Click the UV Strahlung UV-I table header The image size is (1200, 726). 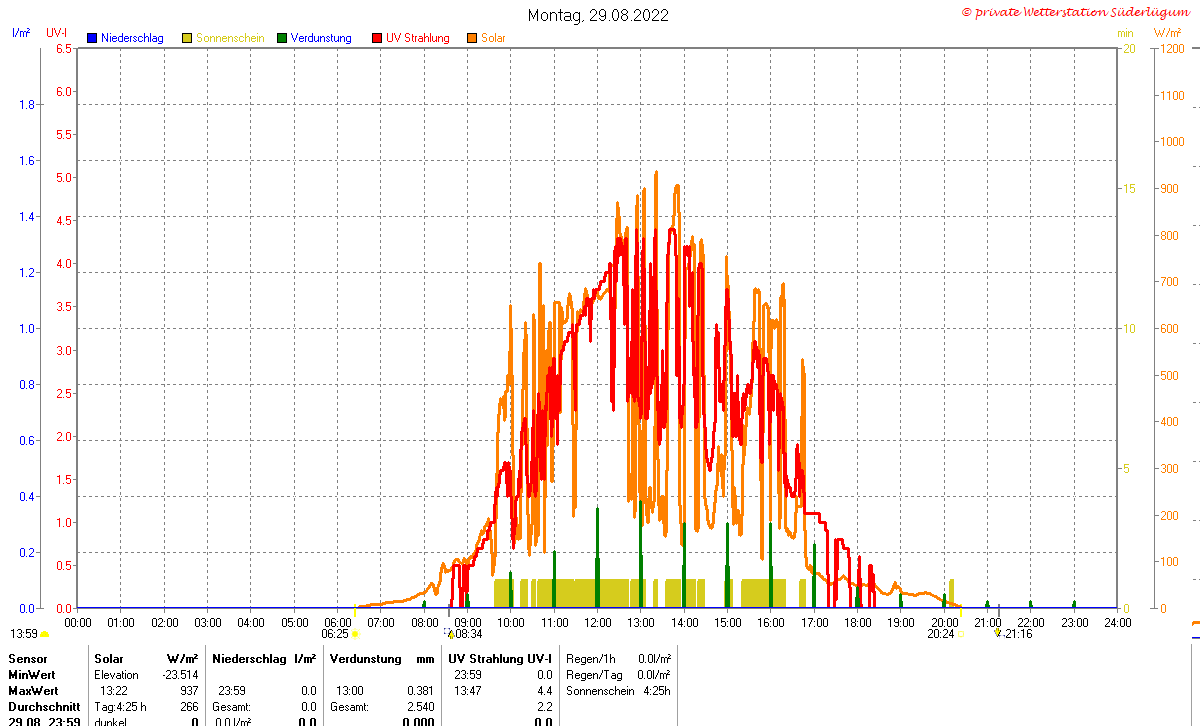click(x=500, y=659)
